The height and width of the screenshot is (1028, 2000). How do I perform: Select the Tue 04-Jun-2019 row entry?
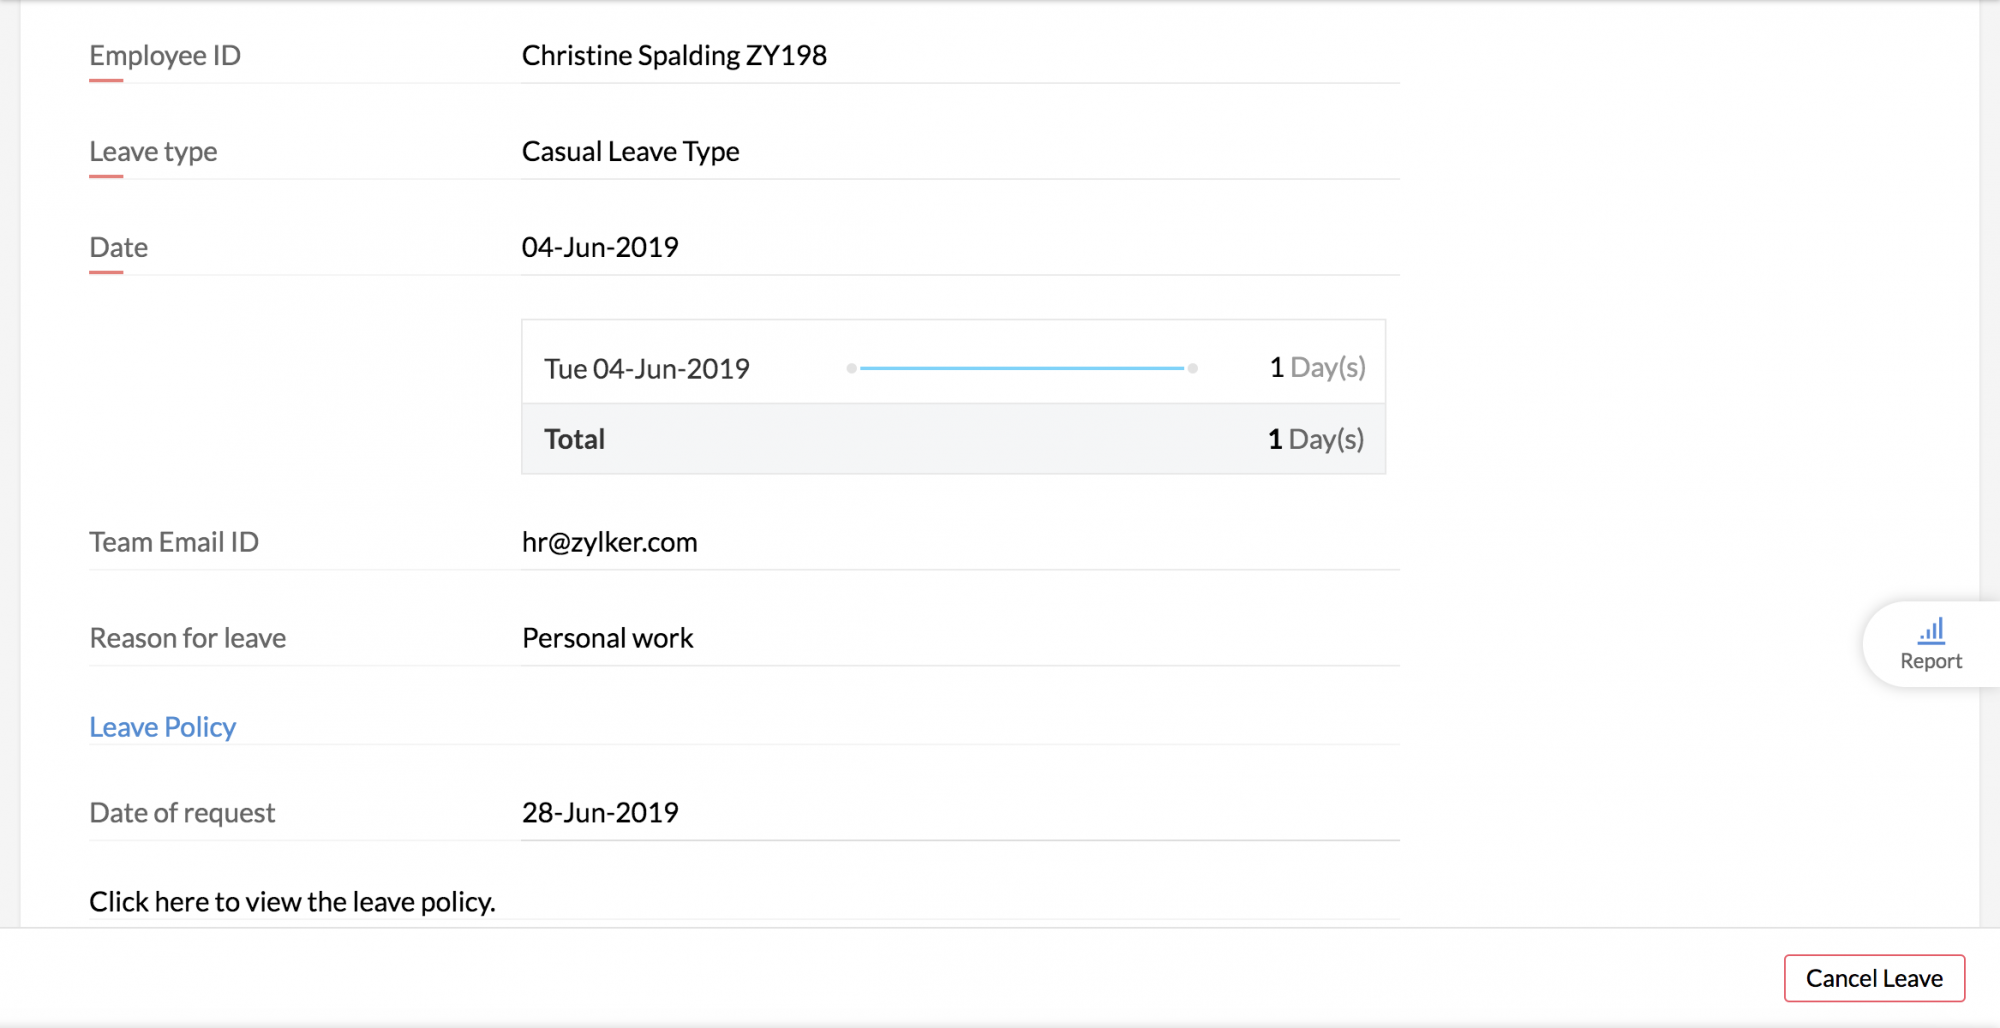tap(646, 369)
